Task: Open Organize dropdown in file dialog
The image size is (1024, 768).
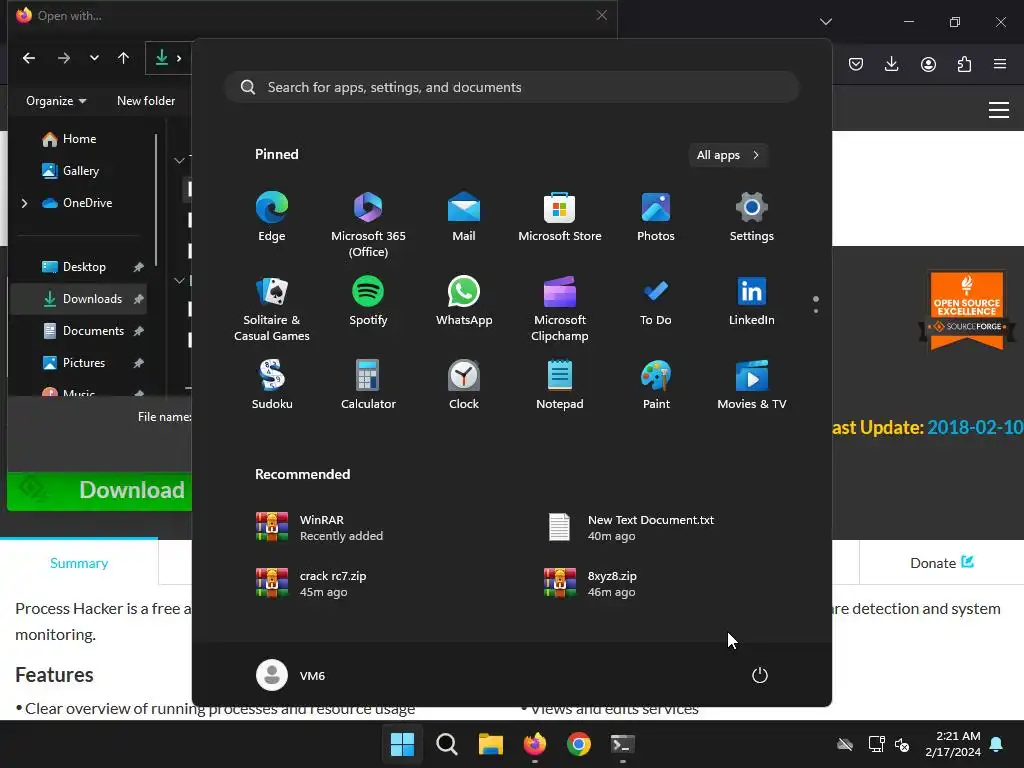Action: tap(56, 101)
